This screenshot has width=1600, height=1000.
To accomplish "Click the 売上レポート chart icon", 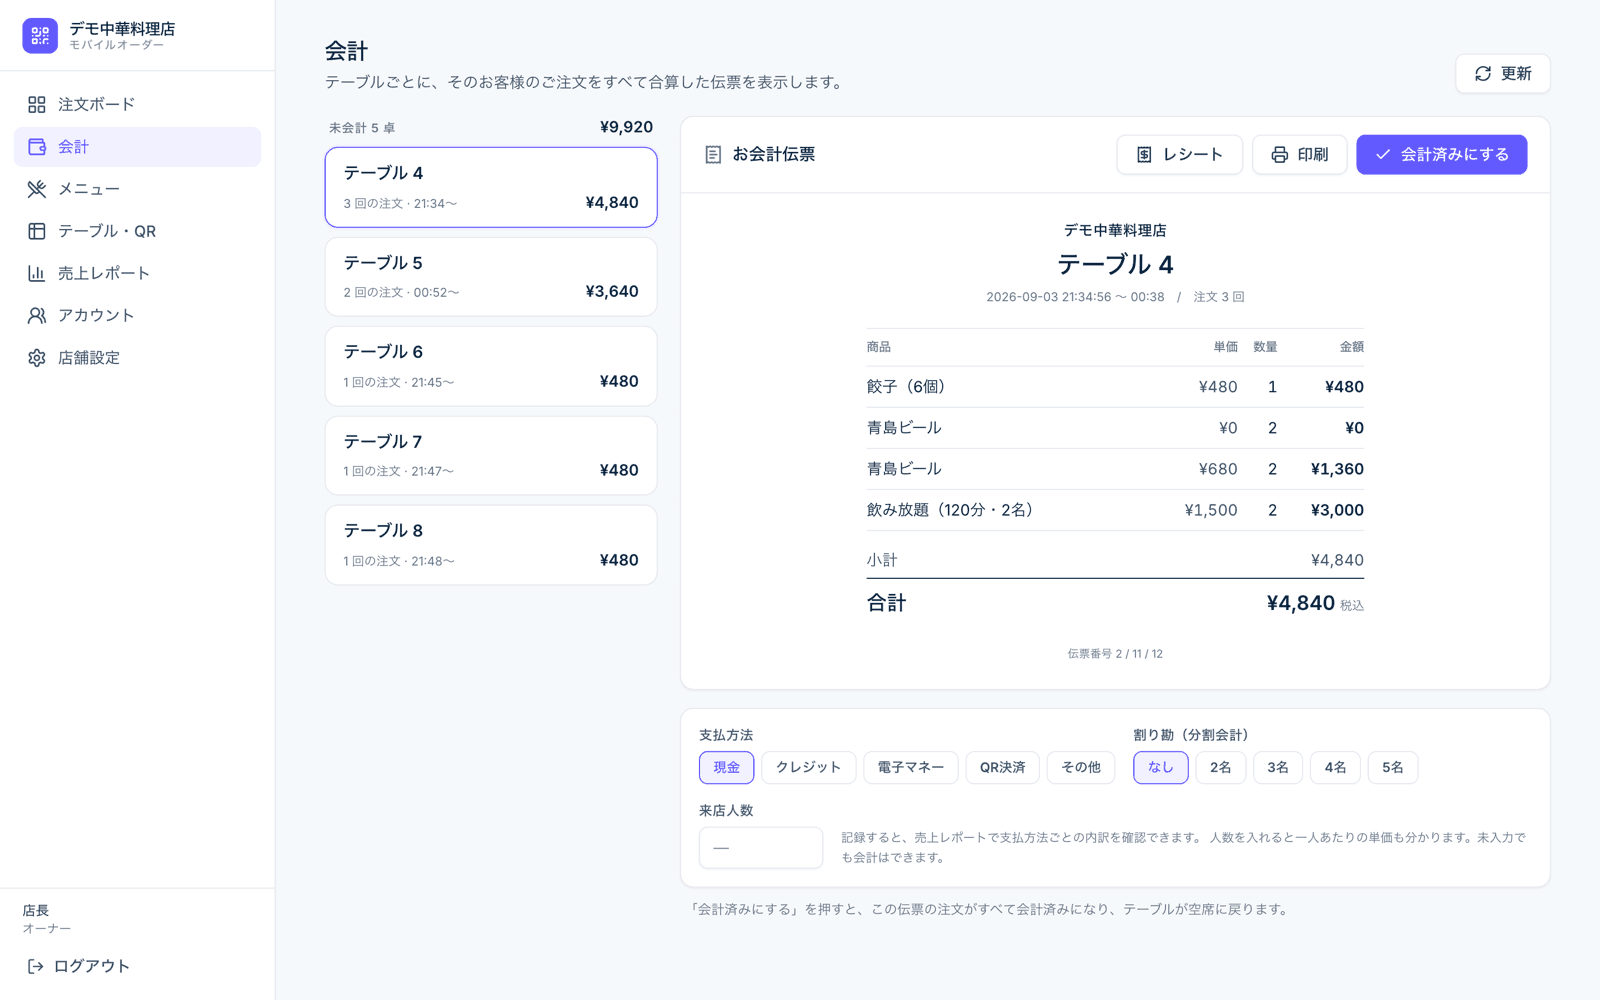I will pyautogui.click(x=37, y=273).
